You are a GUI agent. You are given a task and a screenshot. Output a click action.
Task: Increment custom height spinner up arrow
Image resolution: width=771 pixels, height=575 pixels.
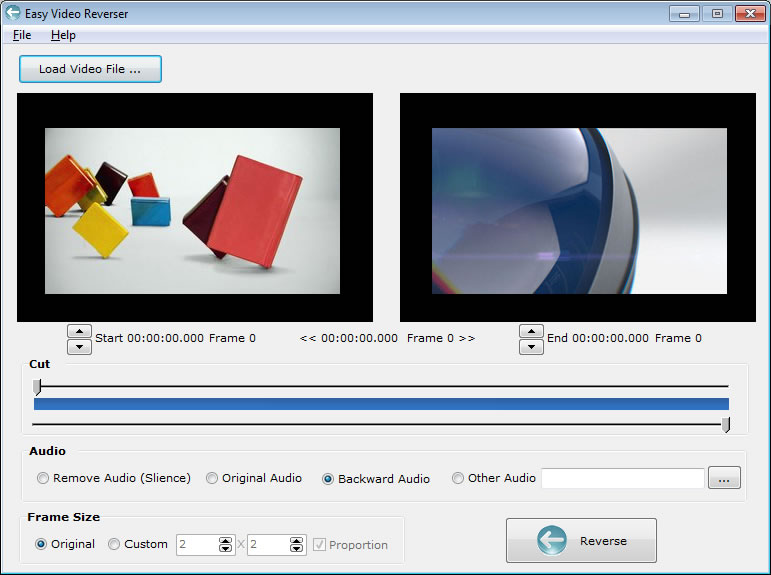click(x=296, y=541)
